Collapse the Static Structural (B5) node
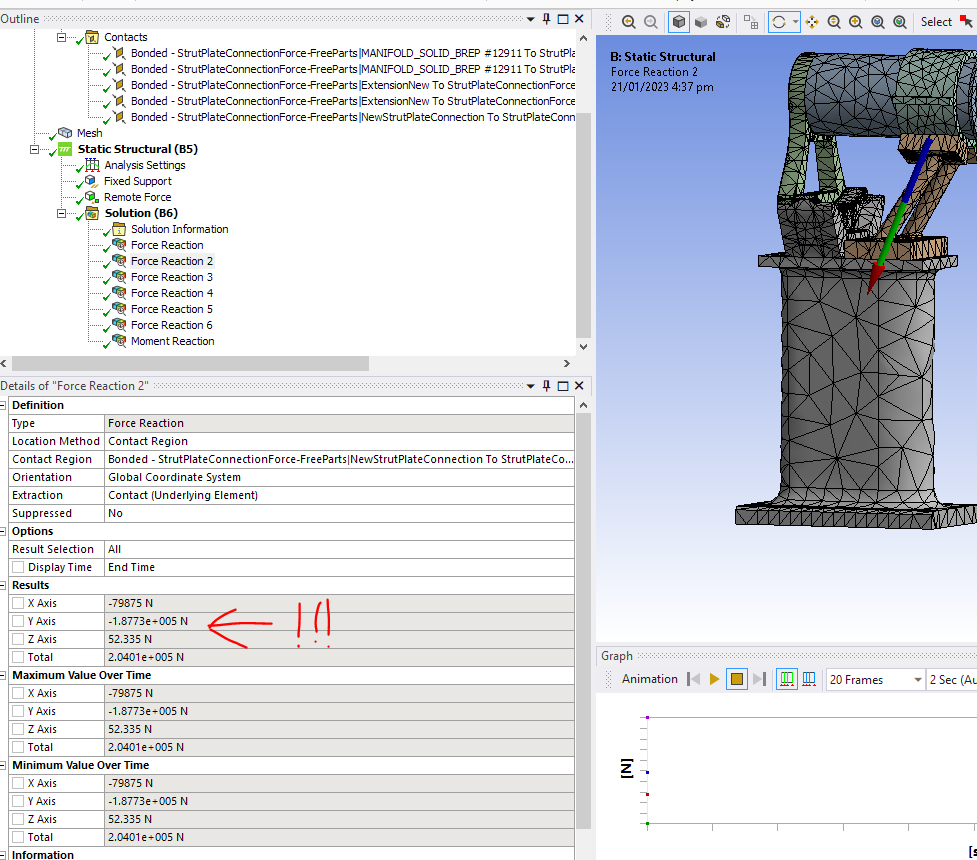 point(35,149)
